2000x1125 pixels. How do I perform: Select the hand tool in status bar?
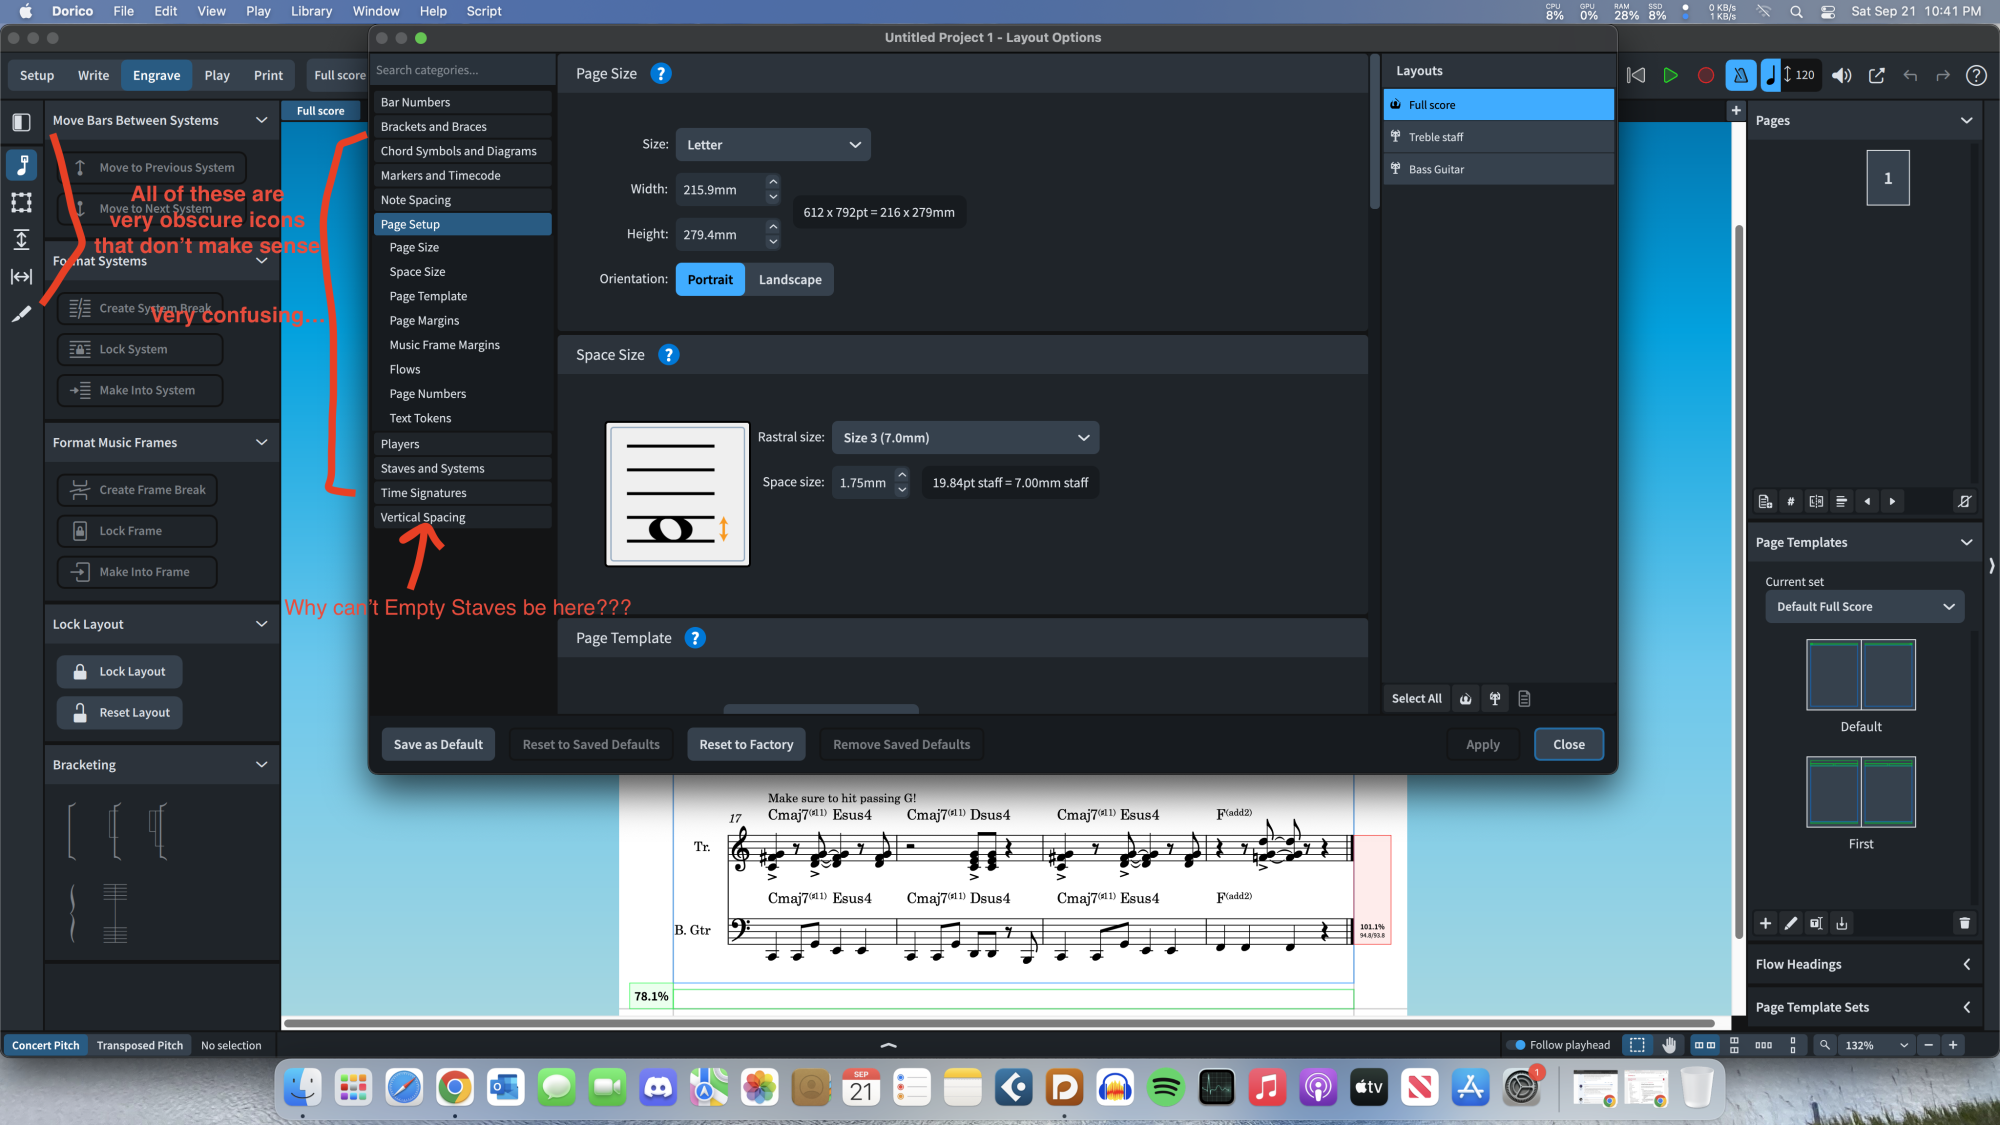pyautogui.click(x=1669, y=1045)
